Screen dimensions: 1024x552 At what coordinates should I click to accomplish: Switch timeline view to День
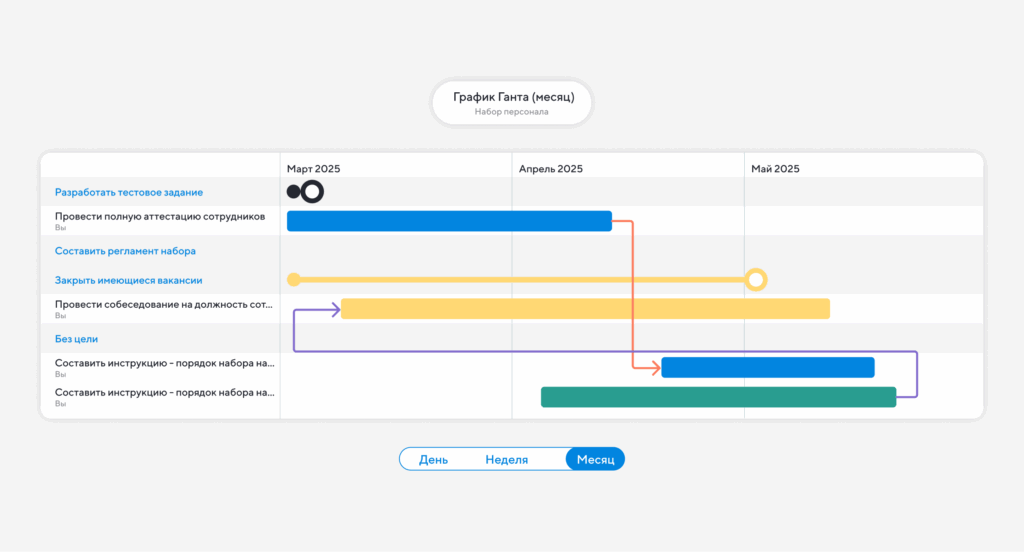point(433,459)
